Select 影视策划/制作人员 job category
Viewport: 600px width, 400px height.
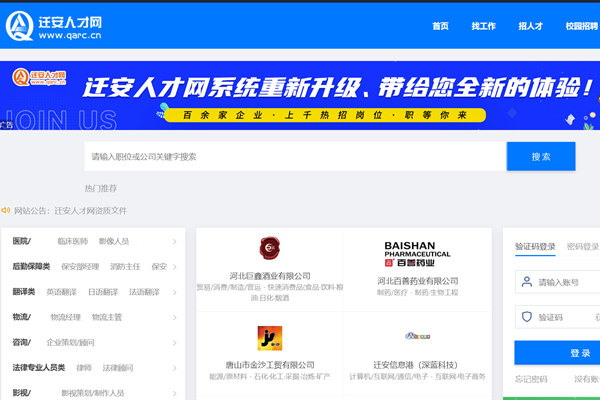93,393
